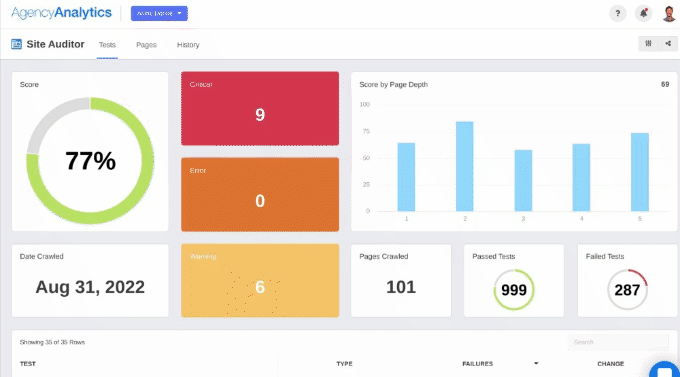Viewport: 680px width, 377px height.
Task: Open the dashboard settings sliders icon
Action: click(648, 43)
